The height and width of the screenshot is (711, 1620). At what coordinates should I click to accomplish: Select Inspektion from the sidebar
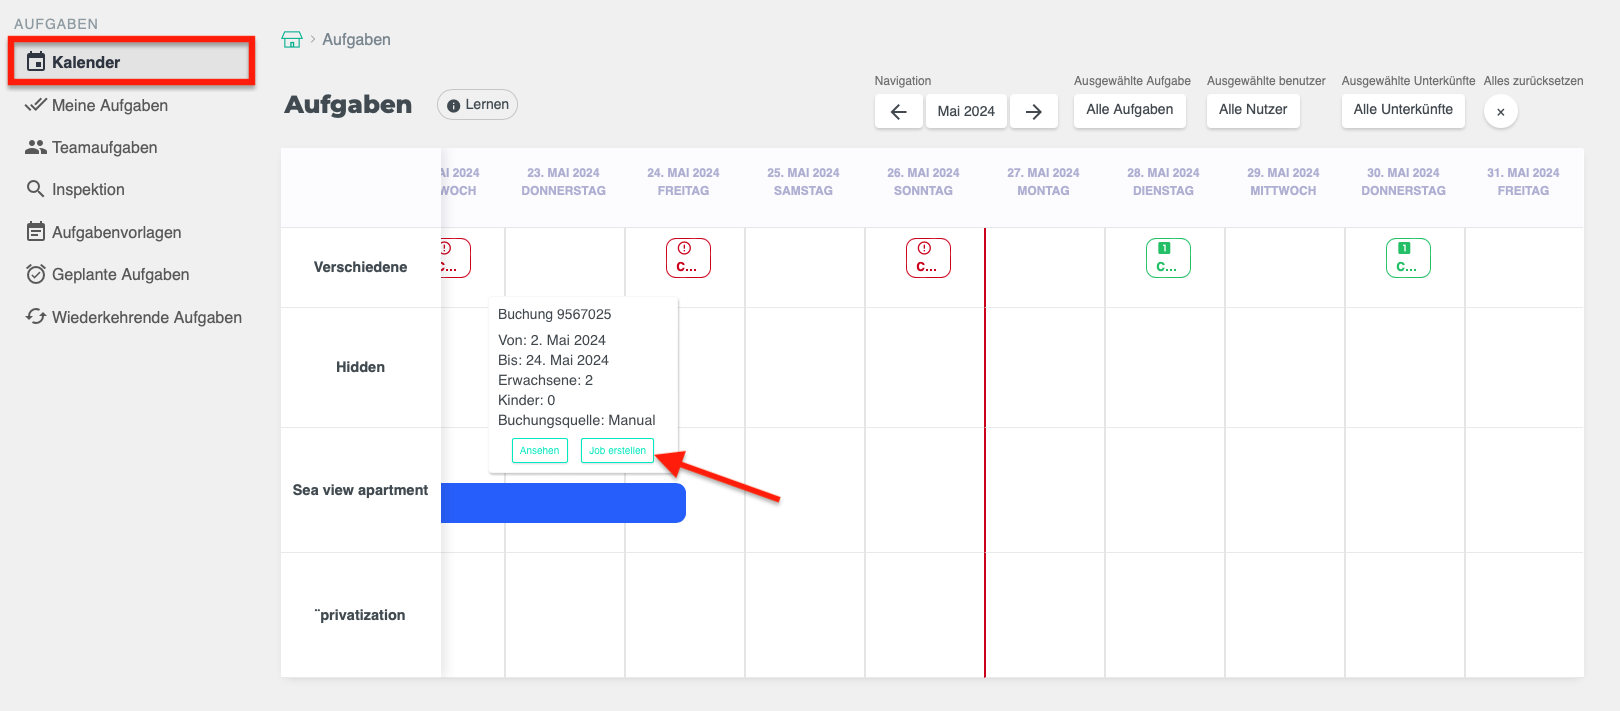[88, 189]
